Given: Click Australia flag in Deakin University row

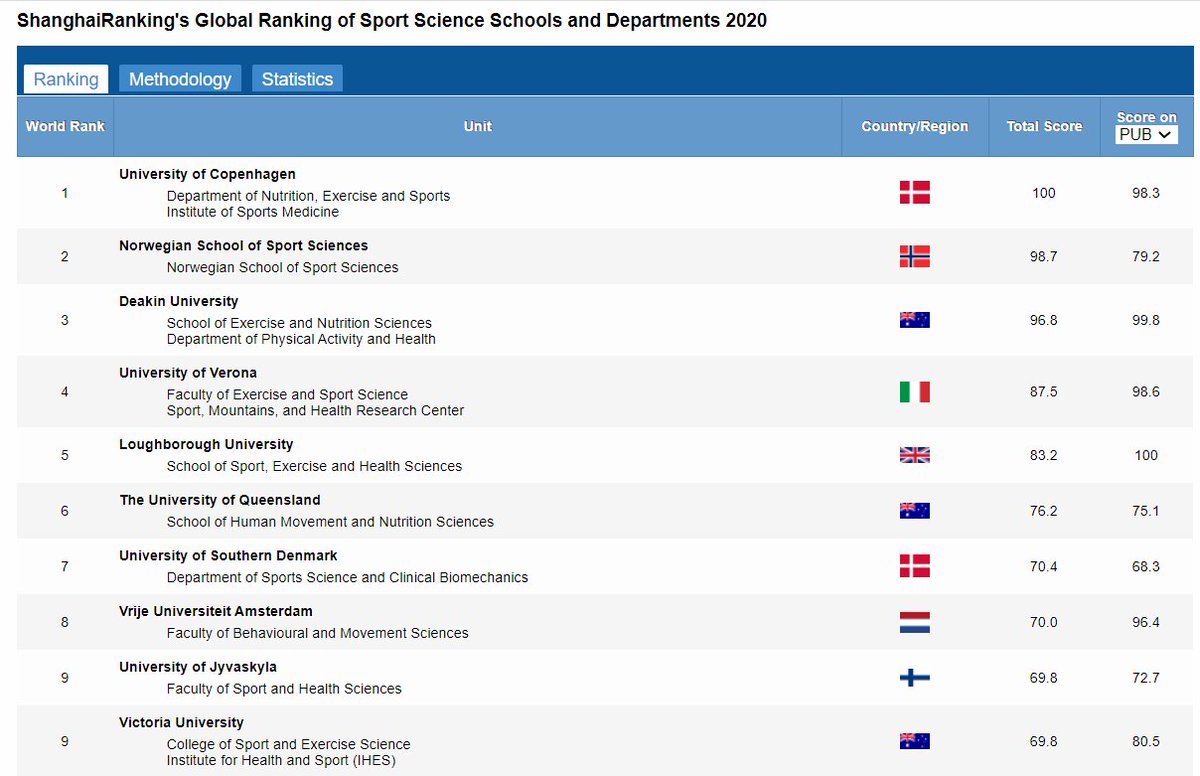Looking at the screenshot, I should pos(914,320).
